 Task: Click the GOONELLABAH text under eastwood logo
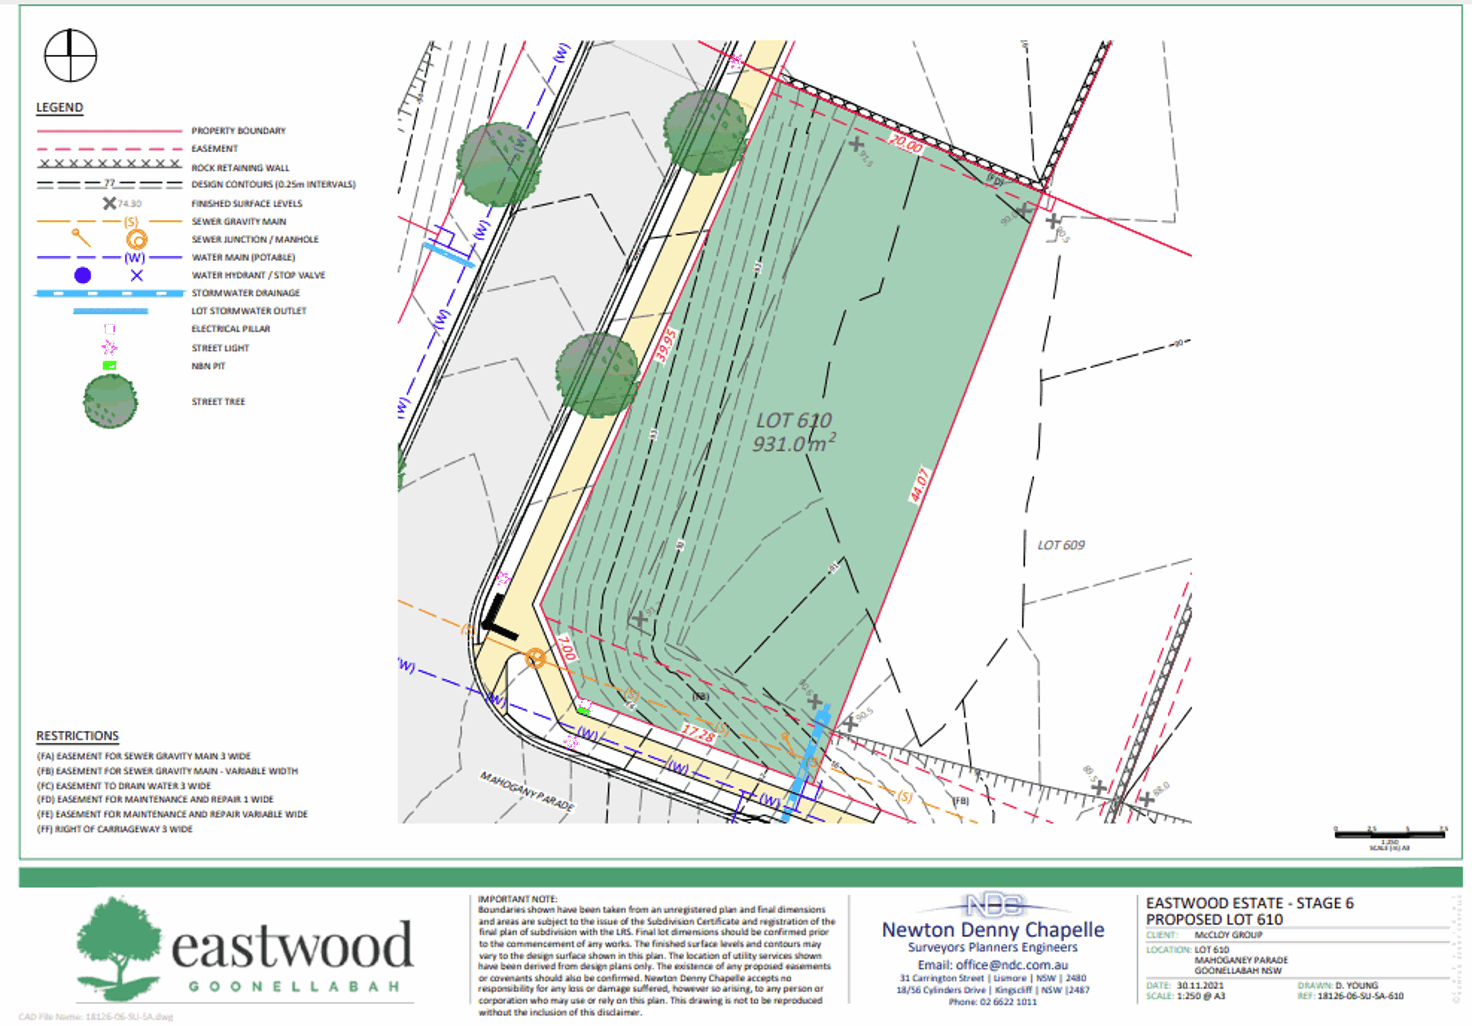pos(294,987)
